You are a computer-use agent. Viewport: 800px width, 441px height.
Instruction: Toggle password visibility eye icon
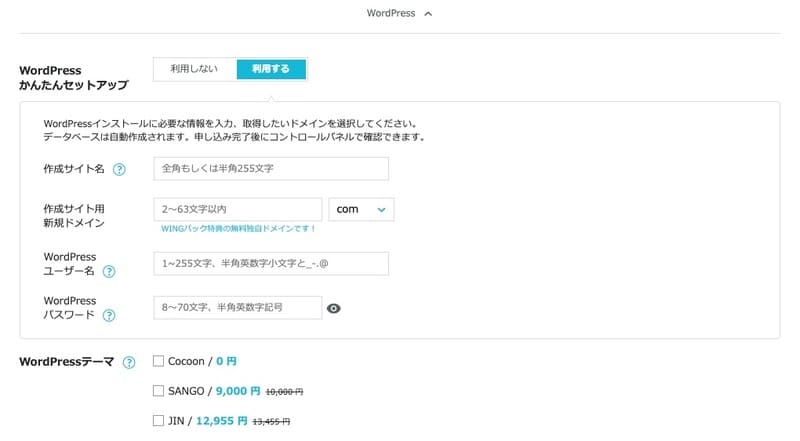point(334,308)
